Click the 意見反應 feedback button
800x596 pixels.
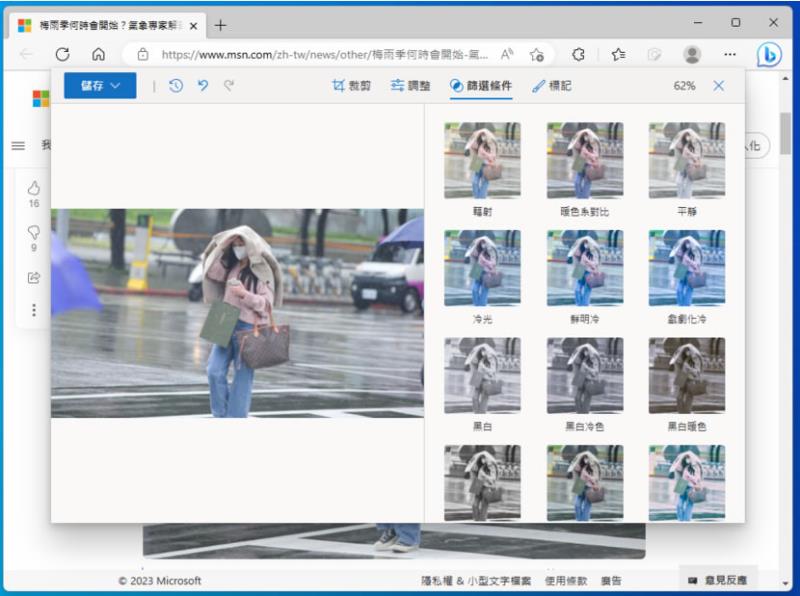coord(718,580)
